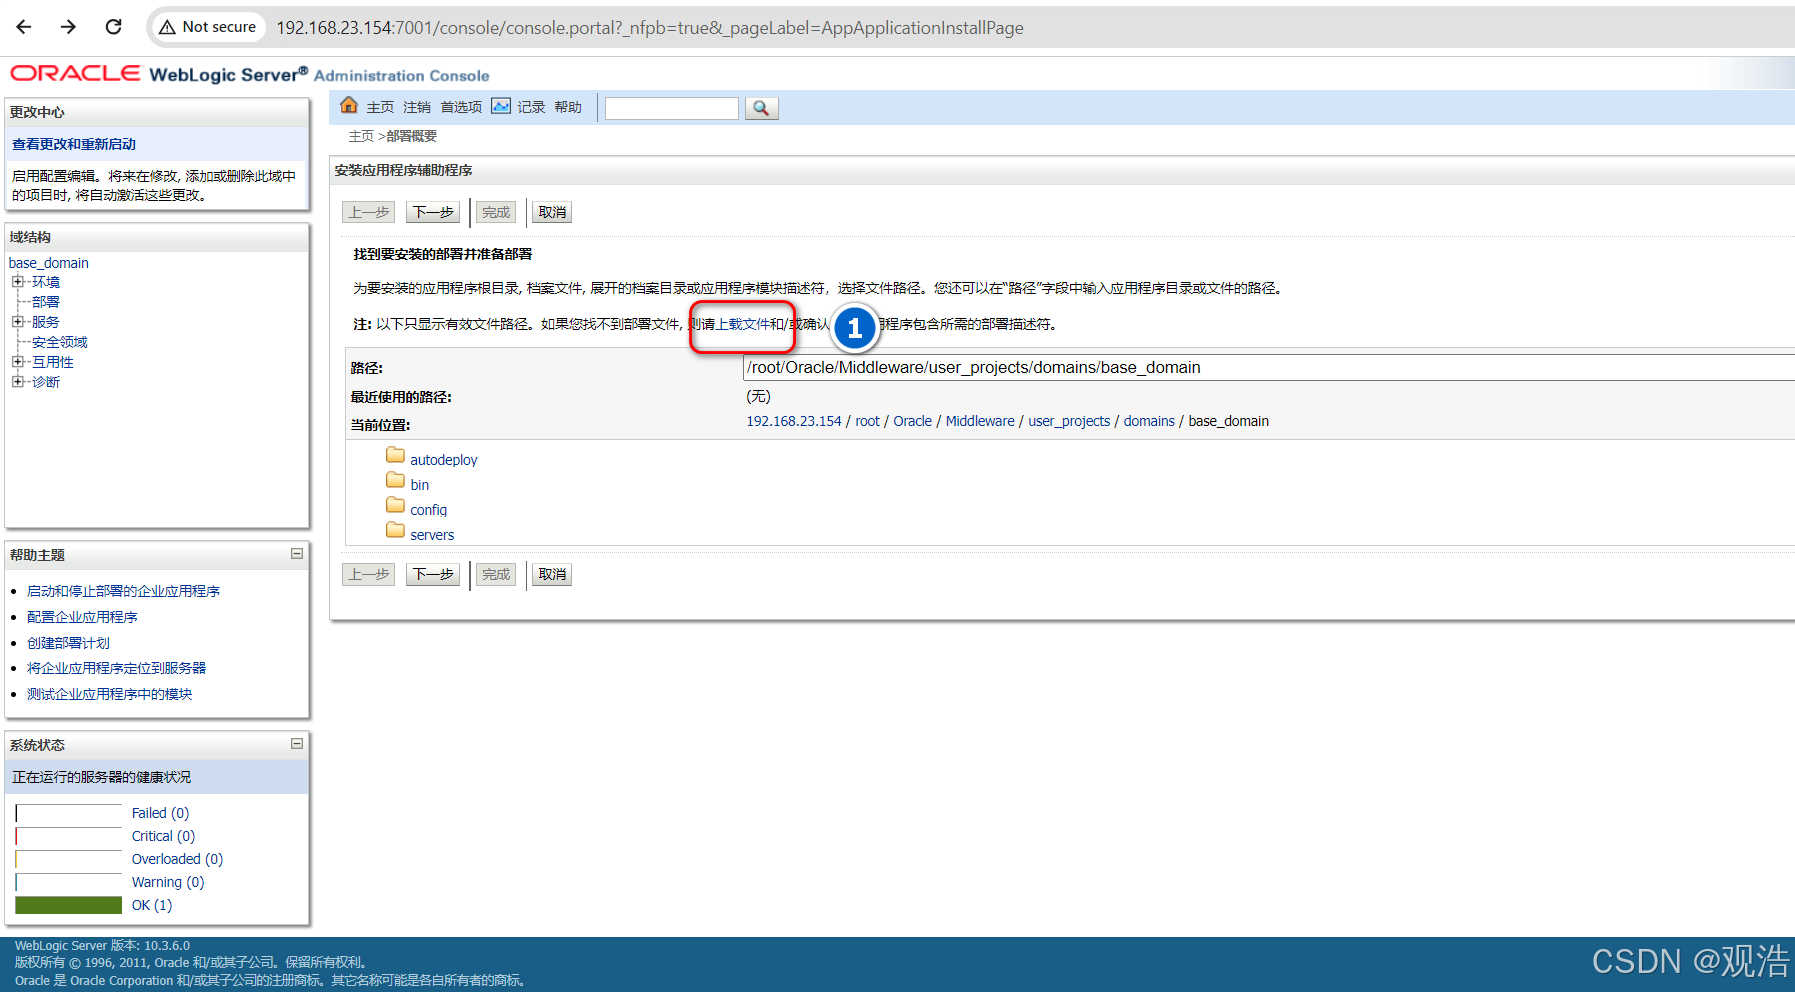Open the bin folder icon
The height and width of the screenshot is (992, 1795).
pyautogui.click(x=396, y=480)
